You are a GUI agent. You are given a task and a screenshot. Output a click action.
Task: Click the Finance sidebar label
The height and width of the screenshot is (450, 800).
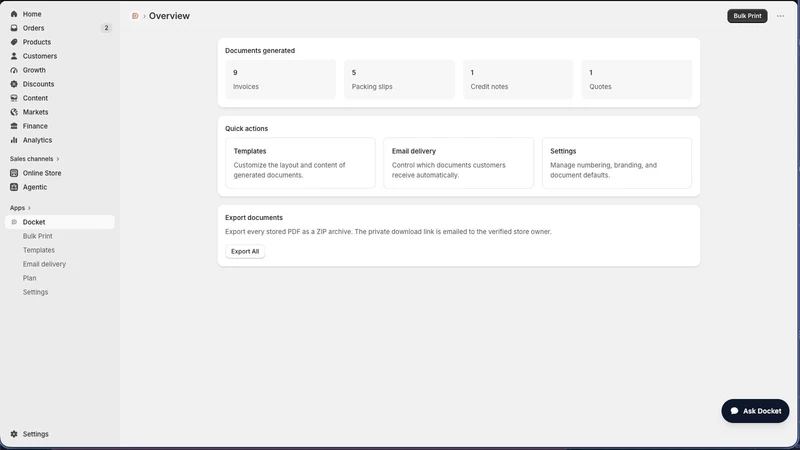pos(35,126)
